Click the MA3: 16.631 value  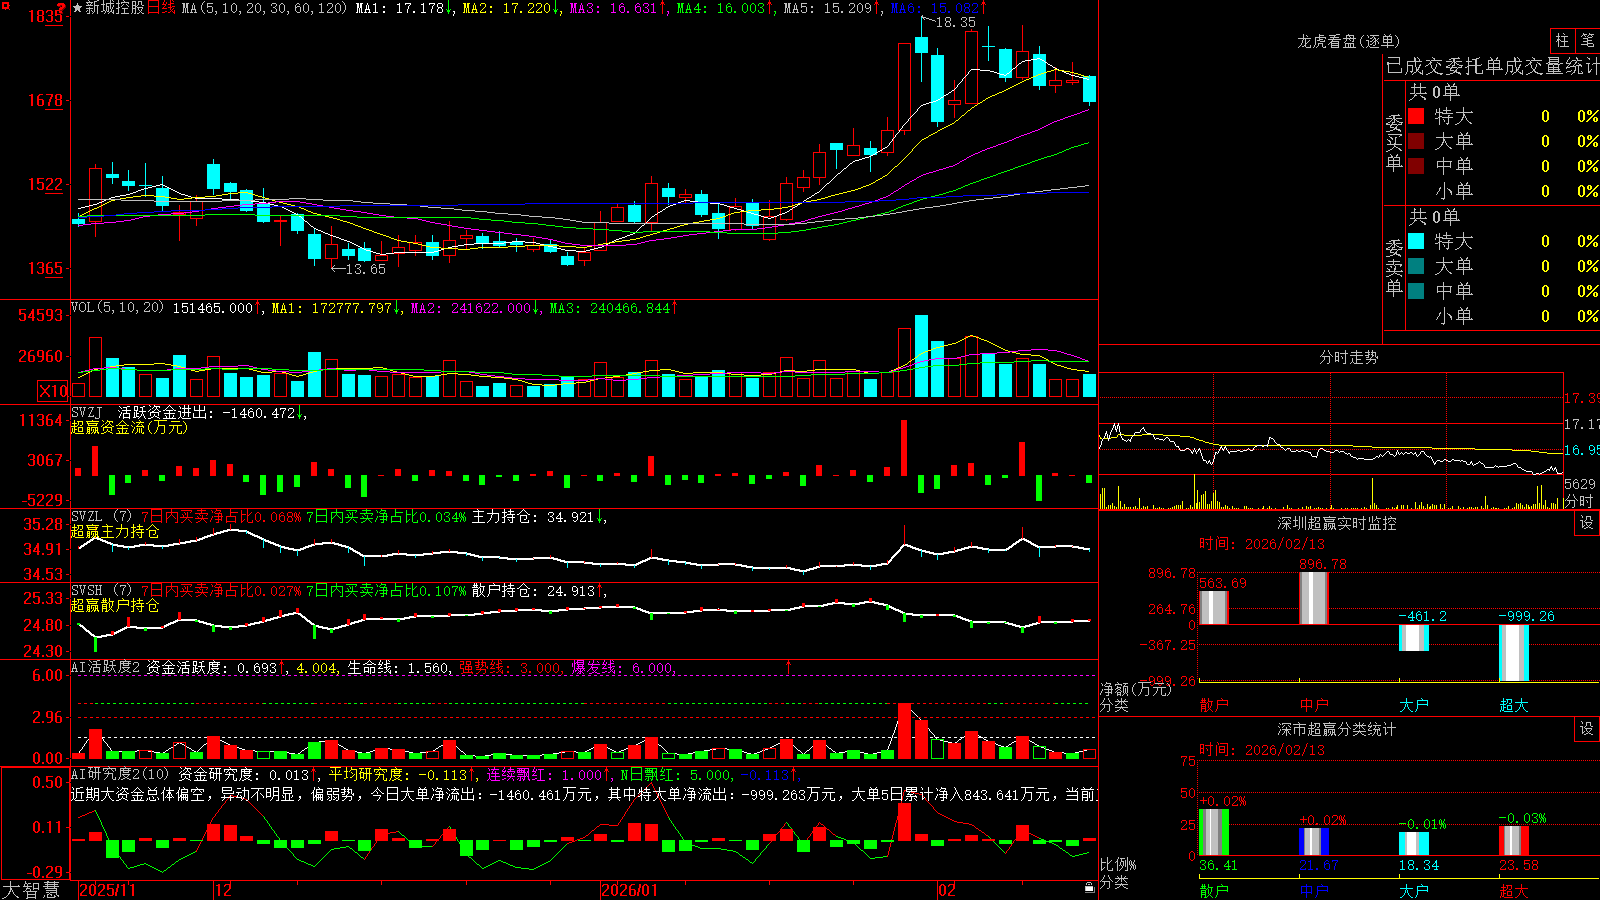coord(614,8)
